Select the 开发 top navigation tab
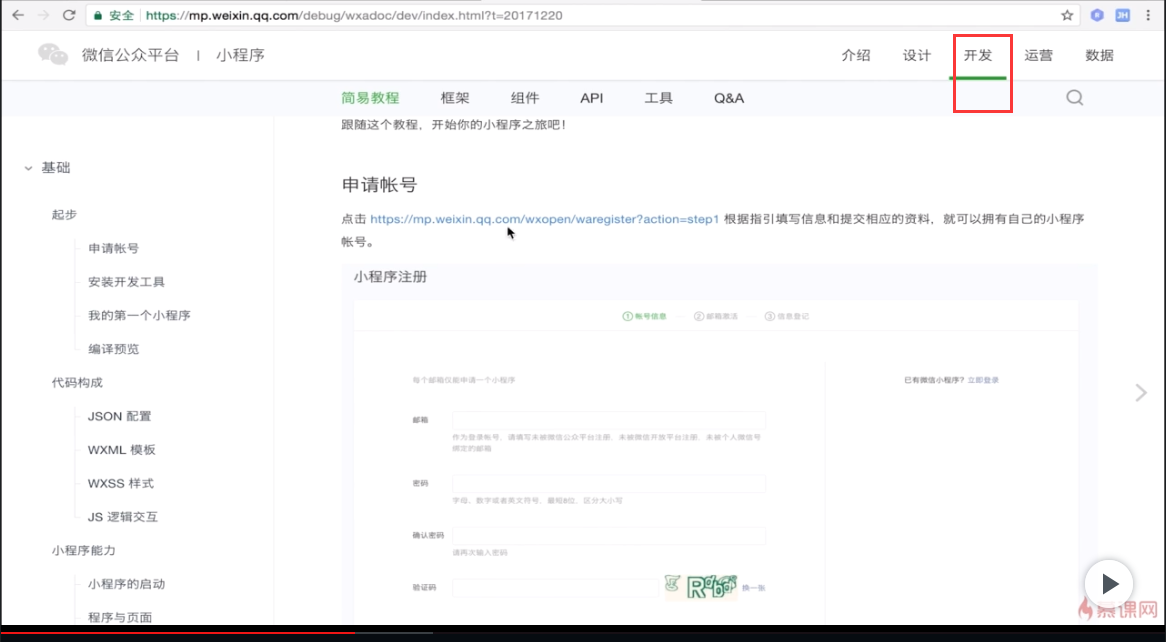1166x642 pixels. coord(978,55)
